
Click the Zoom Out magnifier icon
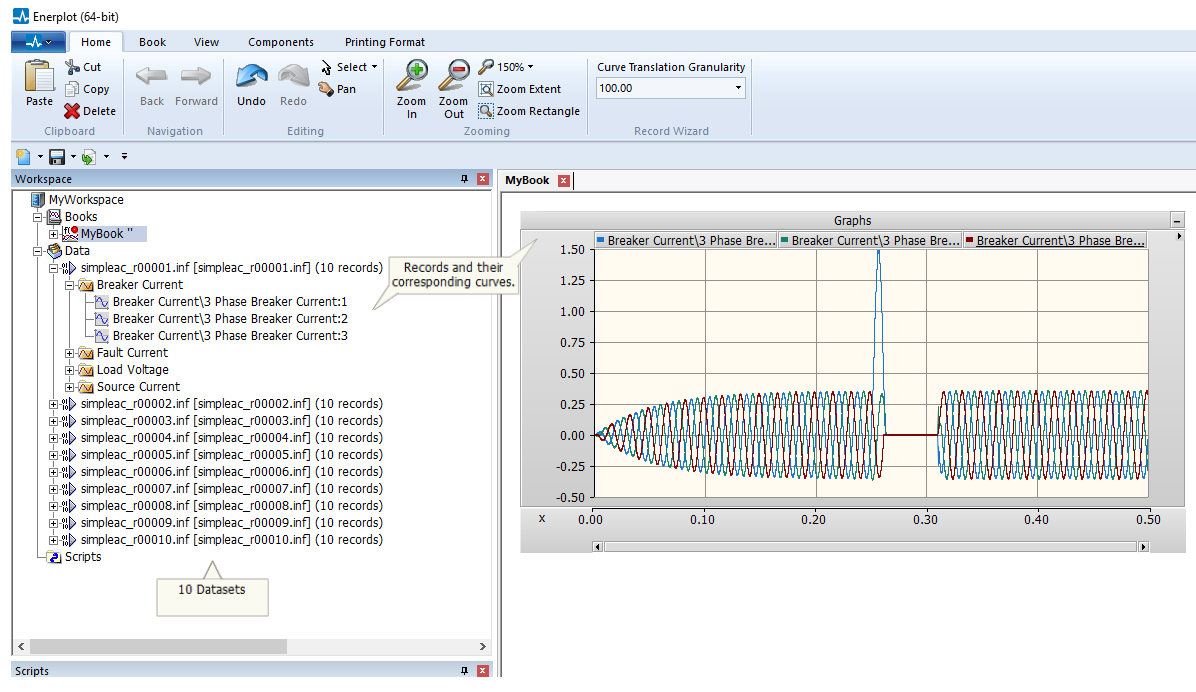453,76
